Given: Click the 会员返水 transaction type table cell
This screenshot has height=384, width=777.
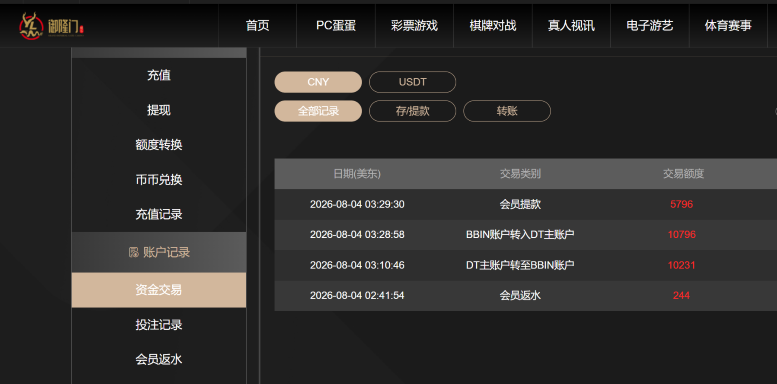Looking at the screenshot, I should click(520, 296).
